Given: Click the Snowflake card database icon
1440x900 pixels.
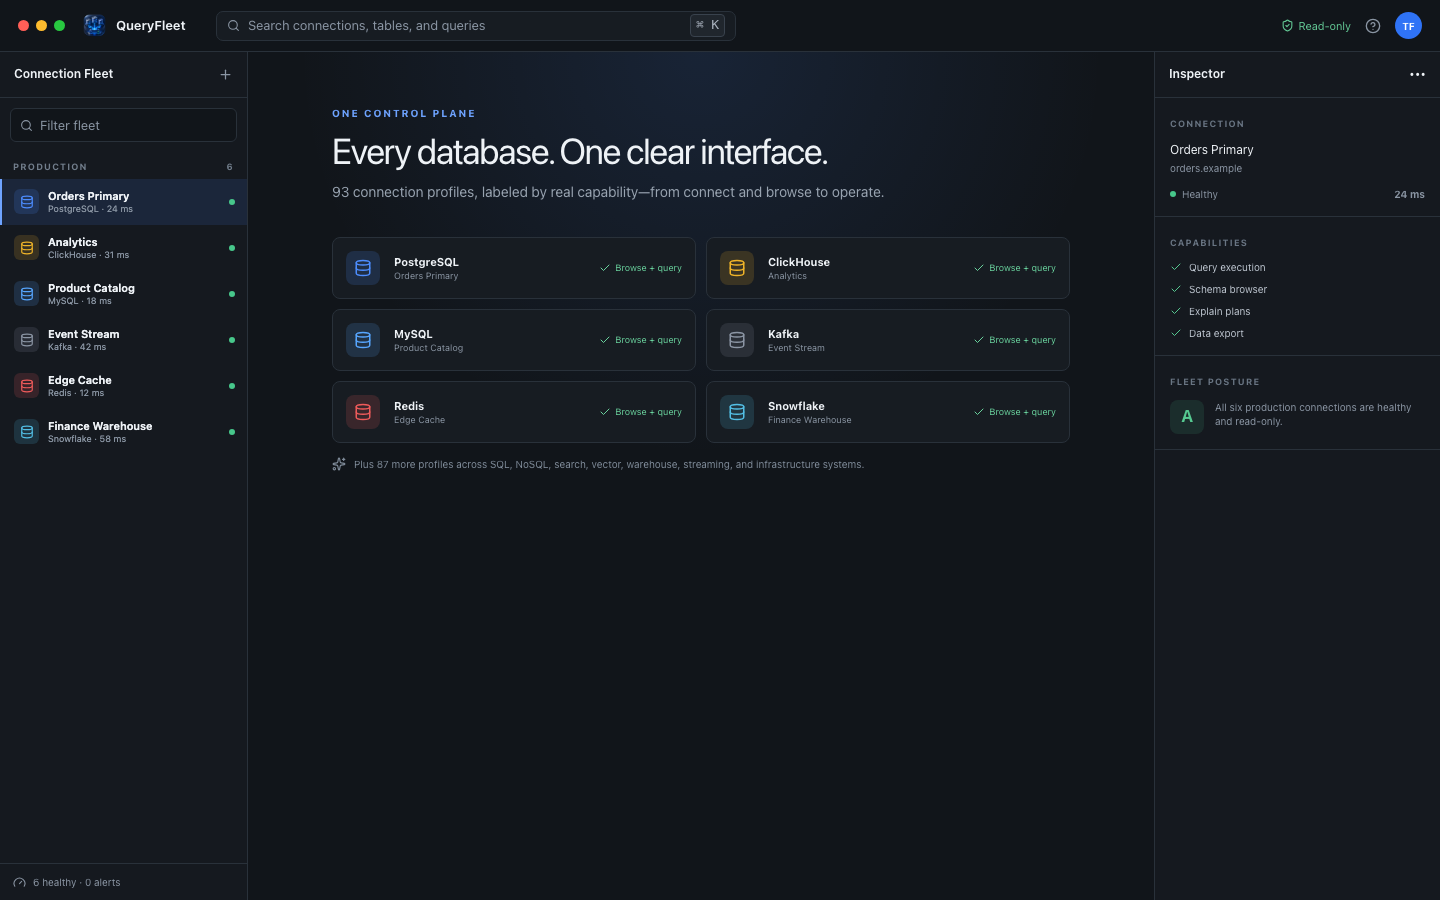Looking at the screenshot, I should click(737, 412).
